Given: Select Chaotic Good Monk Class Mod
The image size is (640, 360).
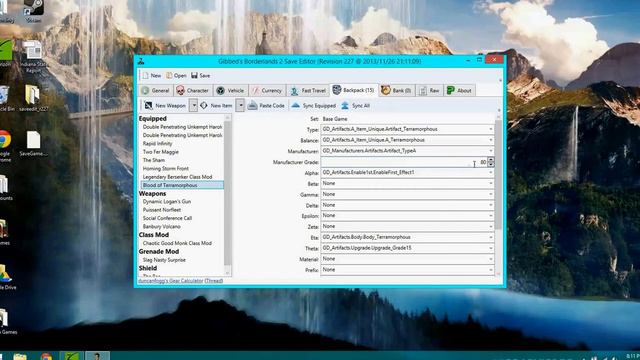Looking at the screenshot, I should (x=177, y=243).
